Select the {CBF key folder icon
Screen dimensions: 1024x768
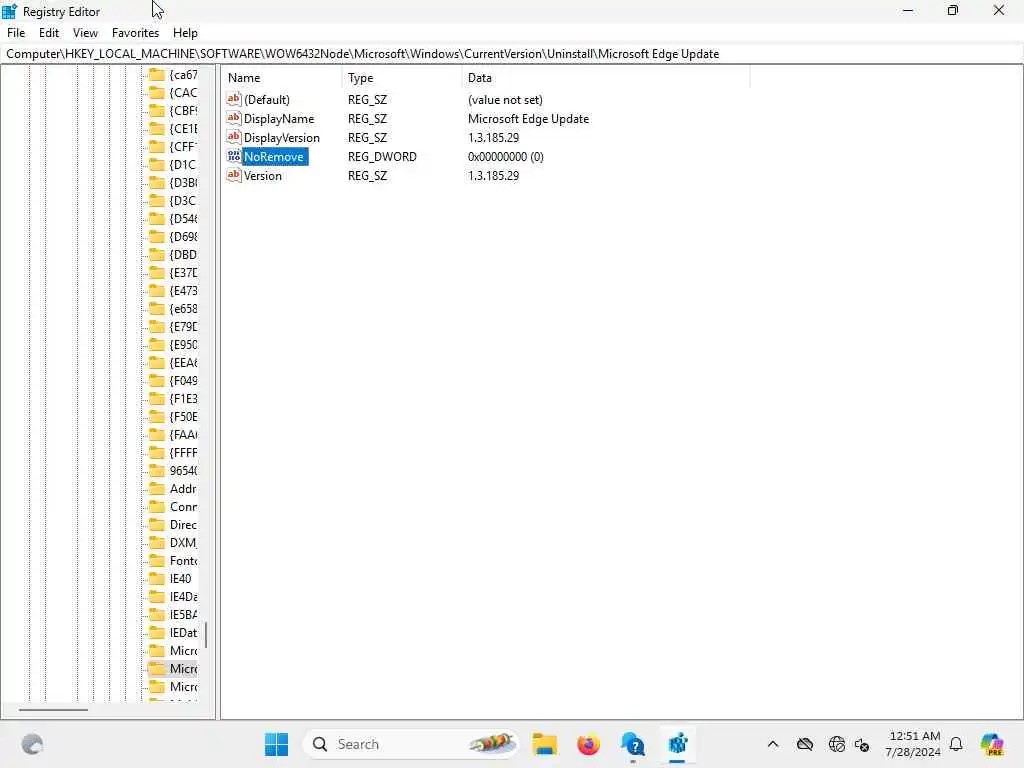click(157, 110)
